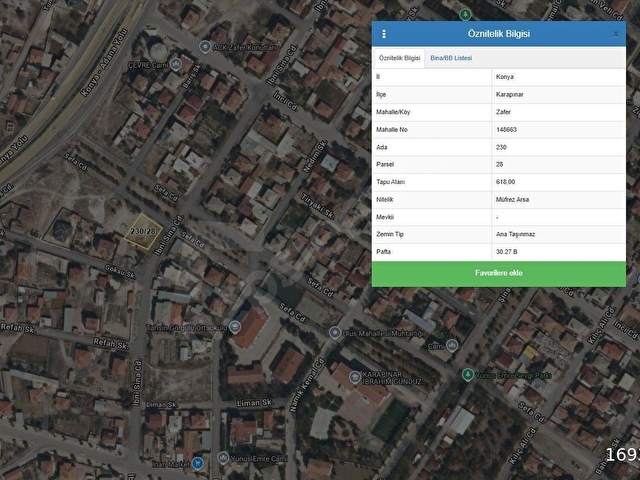The image size is (640, 480).
Task: Click the Mahalle No value 148663
Action: (507, 129)
